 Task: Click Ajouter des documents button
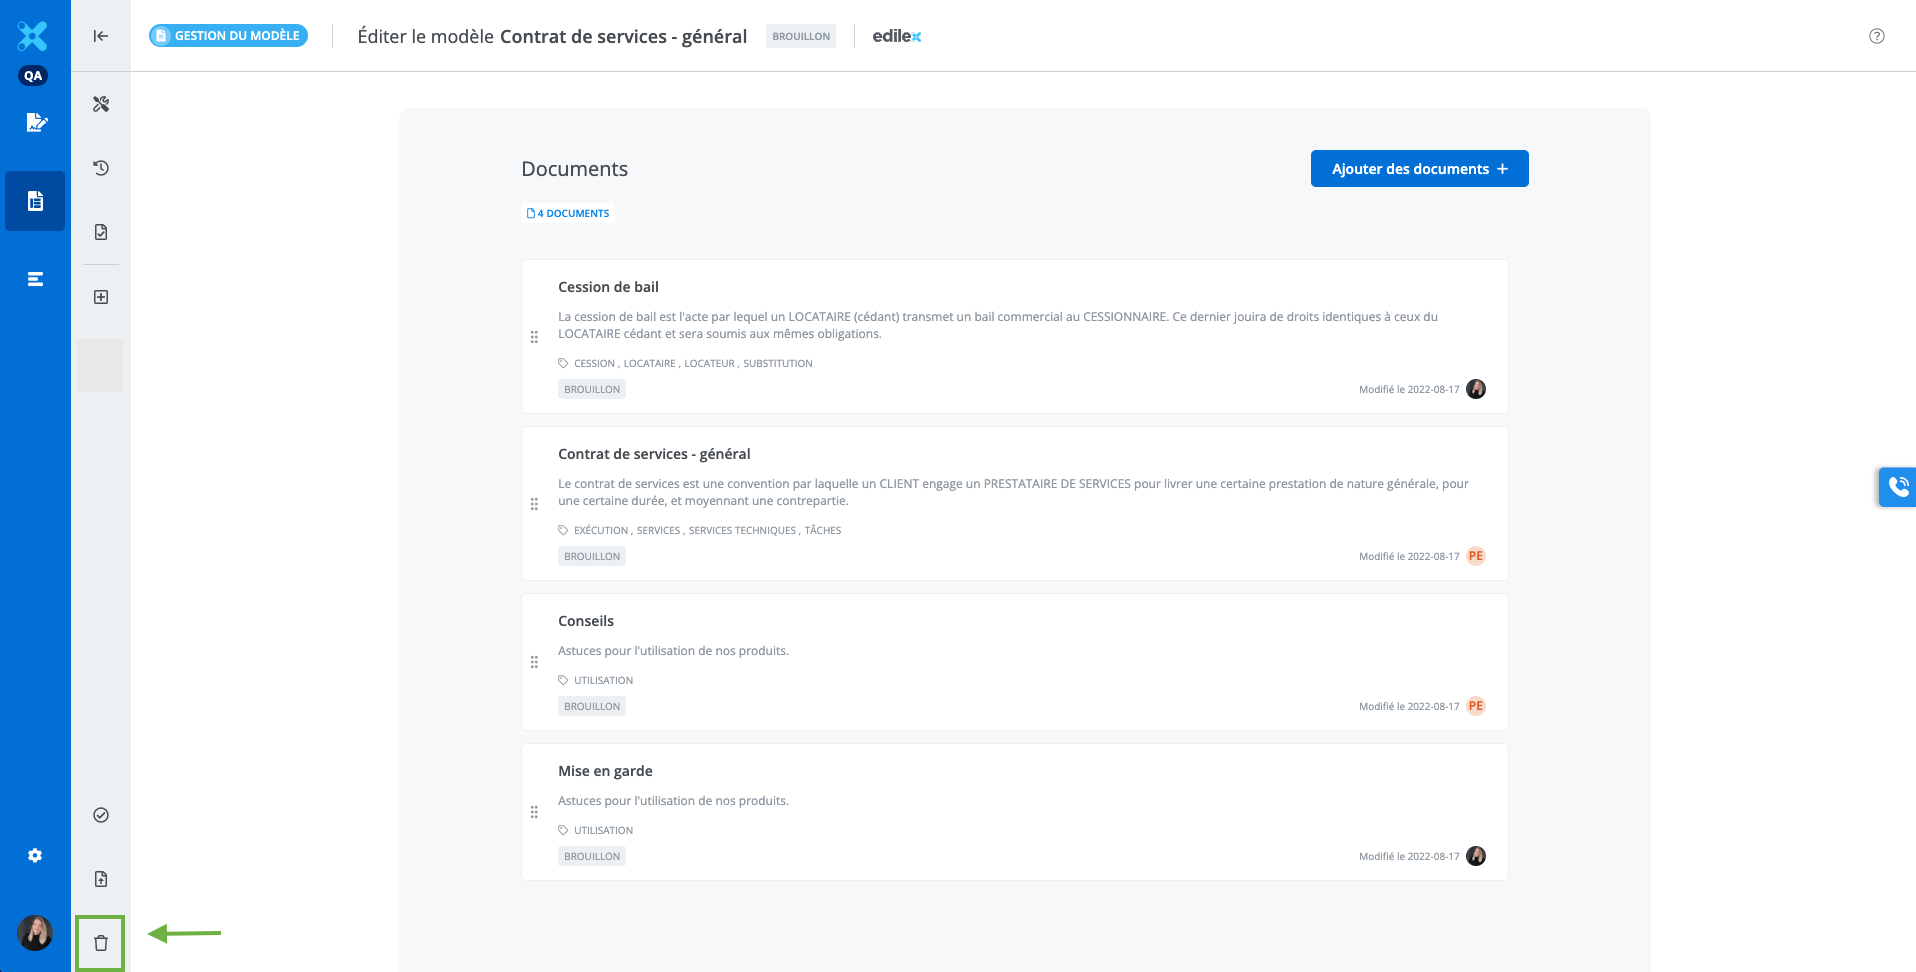pyautogui.click(x=1419, y=169)
